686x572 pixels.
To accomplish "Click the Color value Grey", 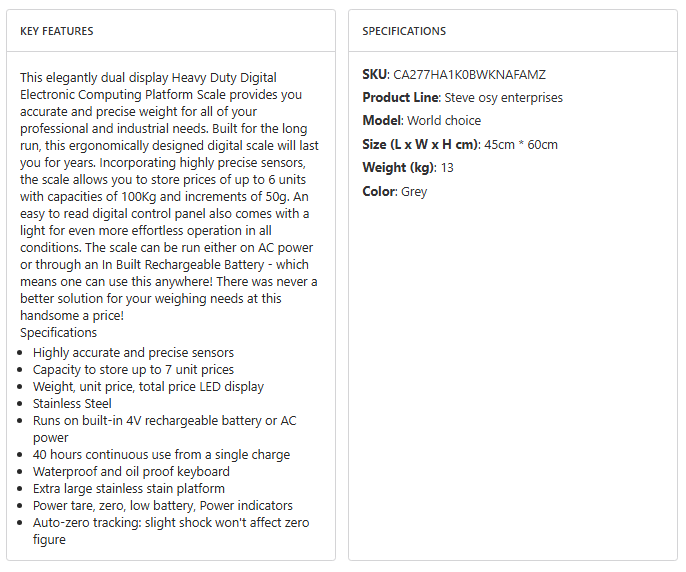I will pyautogui.click(x=414, y=191).
